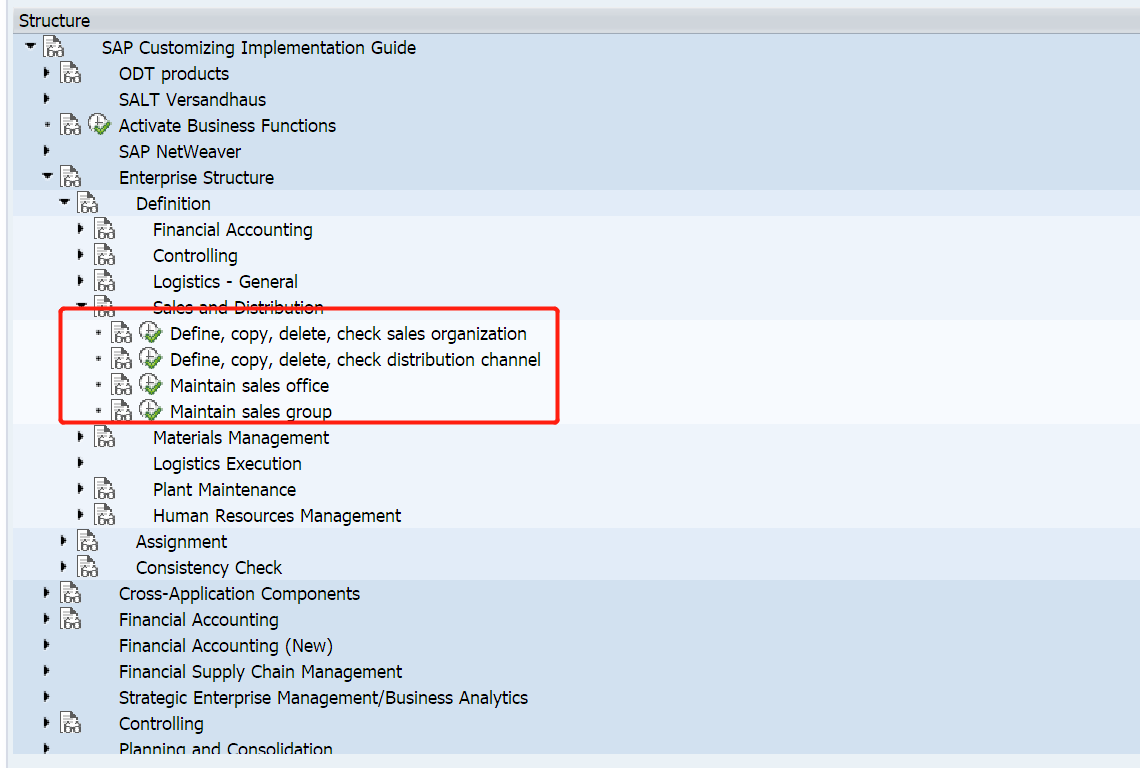Select the 'Consistency Check' tree item
1140x768 pixels.
click(x=208, y=567)
